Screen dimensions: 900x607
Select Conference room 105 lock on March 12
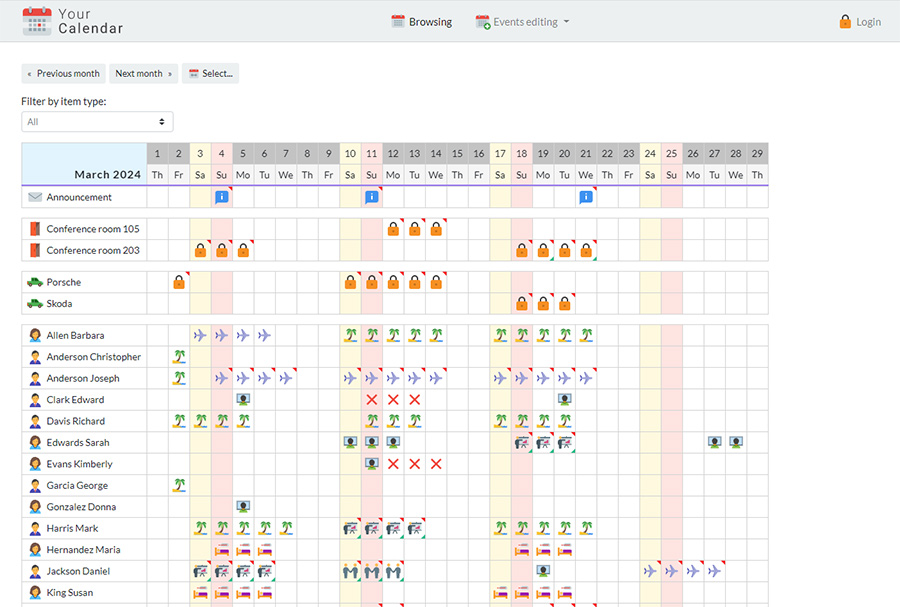[393, 229]
